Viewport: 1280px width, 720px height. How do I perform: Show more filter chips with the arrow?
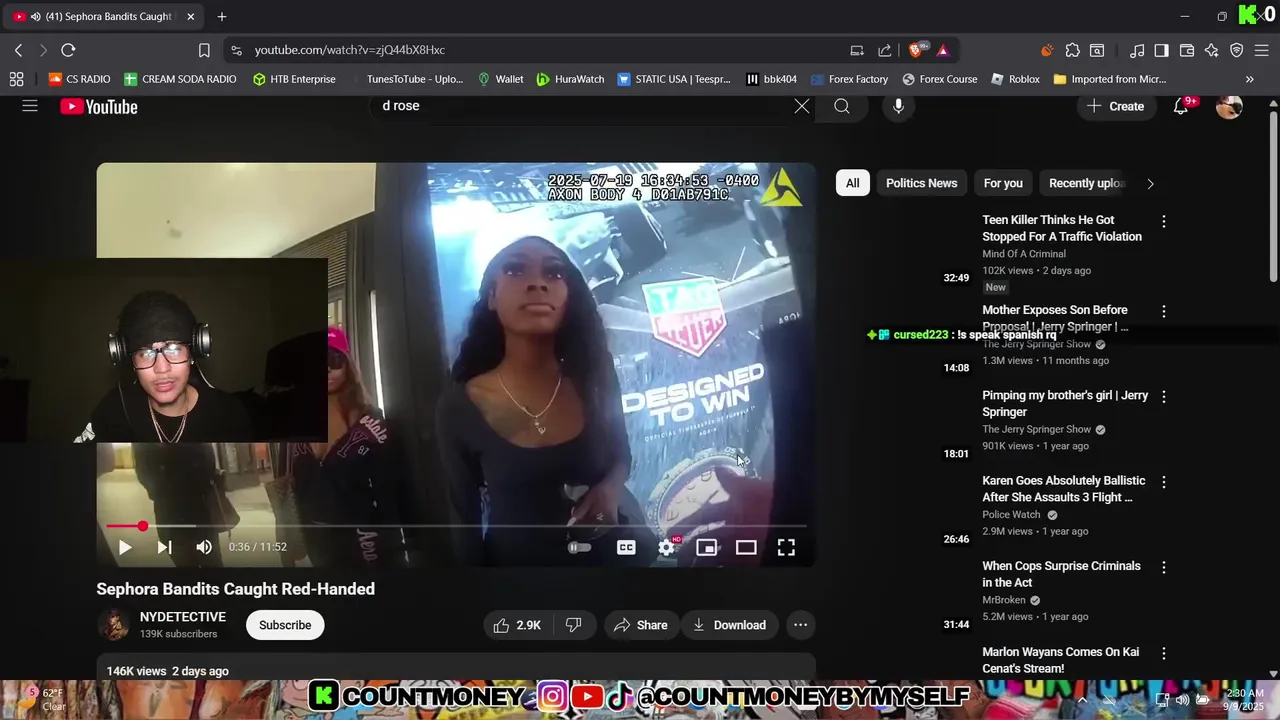pos(1150,183)
